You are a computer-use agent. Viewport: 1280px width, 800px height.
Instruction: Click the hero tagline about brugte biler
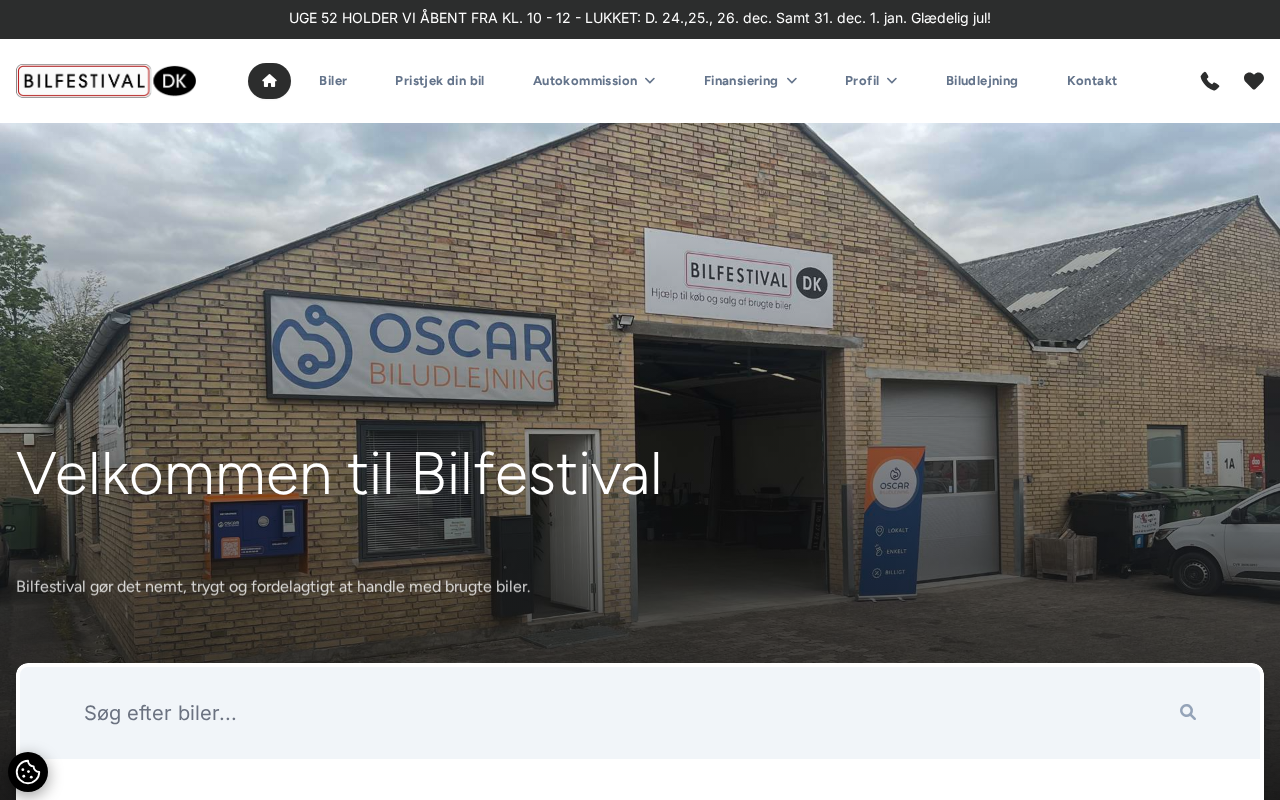[273, 587]
